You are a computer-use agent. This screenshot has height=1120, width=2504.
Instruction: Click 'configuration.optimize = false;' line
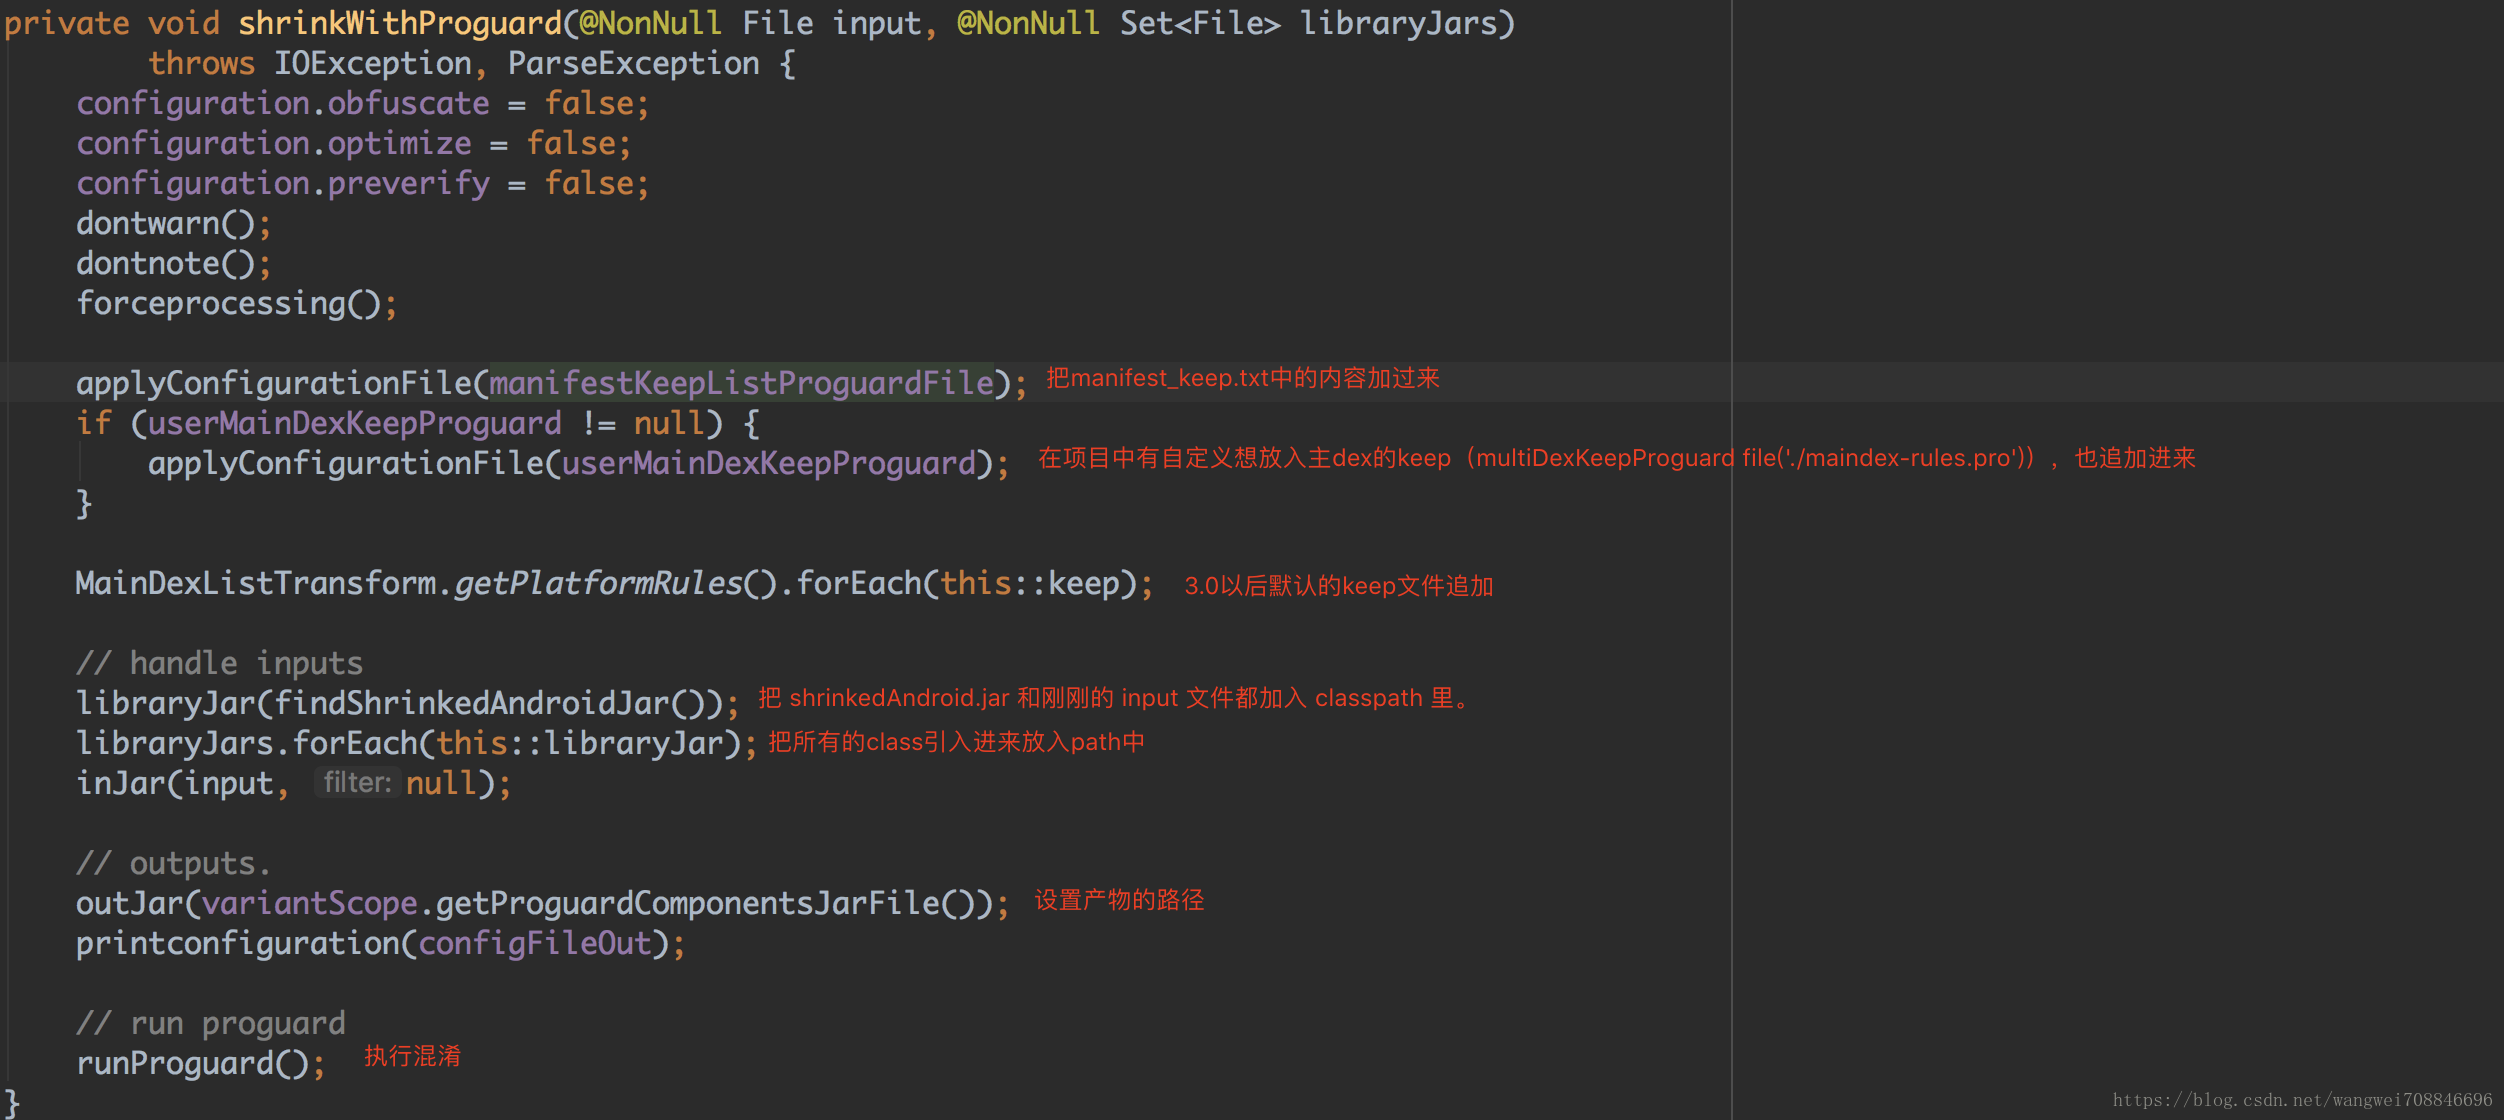[x=354, y=143]
